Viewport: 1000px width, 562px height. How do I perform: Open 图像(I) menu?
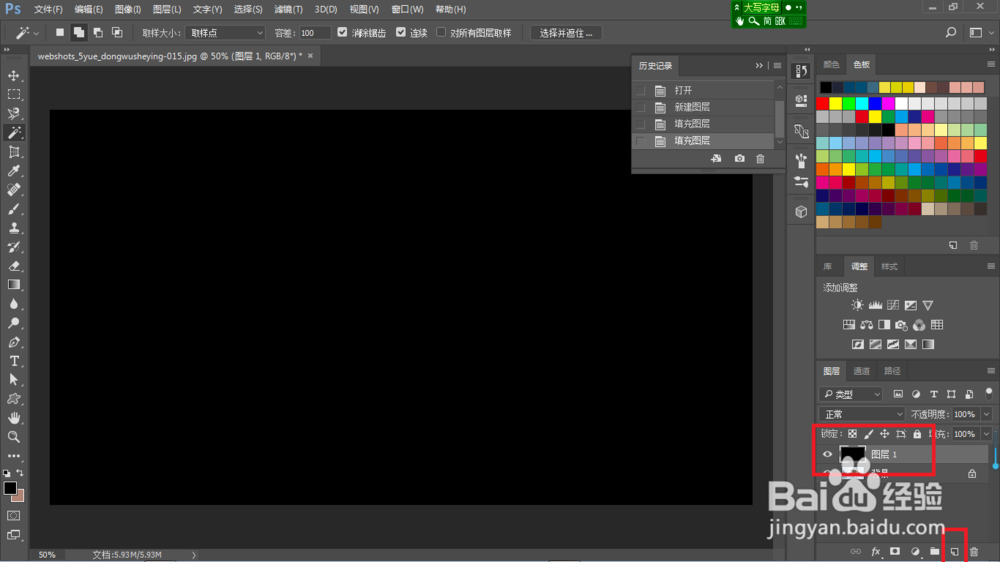click(x=128, y=10)
